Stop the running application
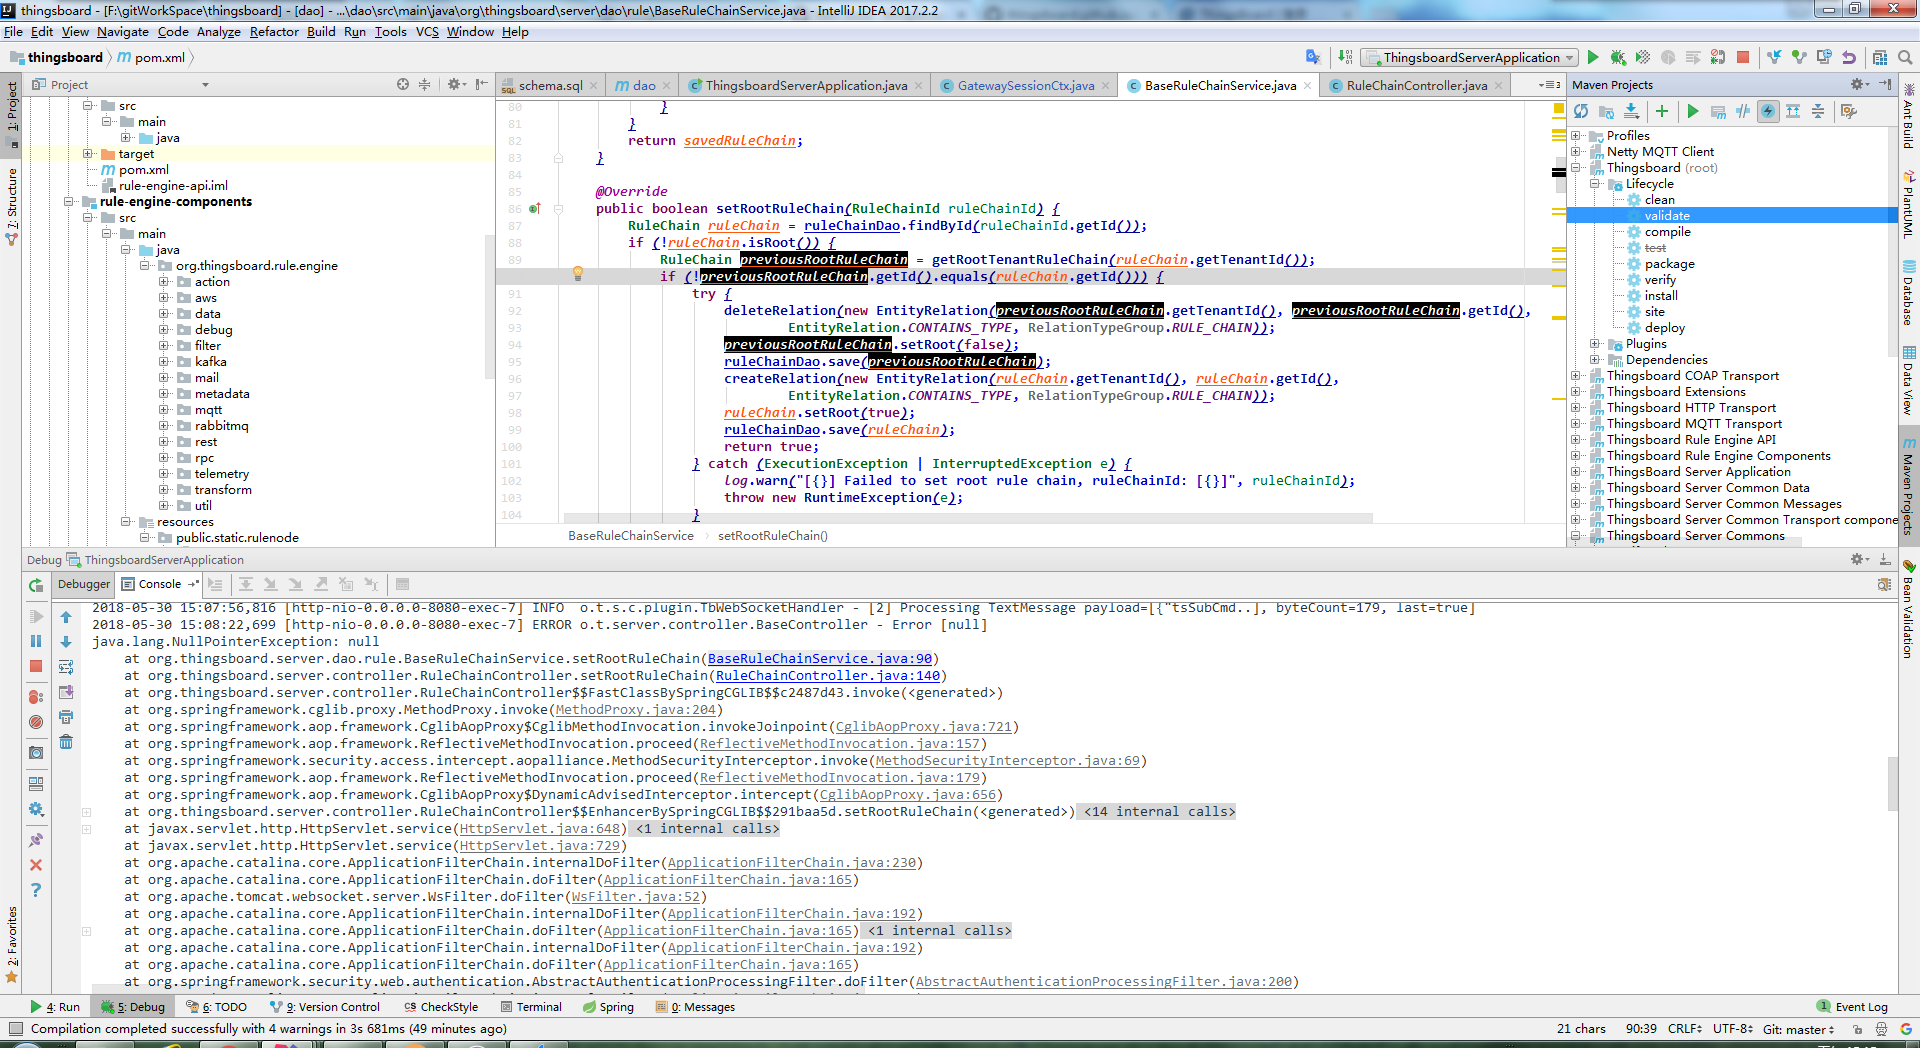The width and height of the screenshot is (1920, 1048). coord(1744,57)
